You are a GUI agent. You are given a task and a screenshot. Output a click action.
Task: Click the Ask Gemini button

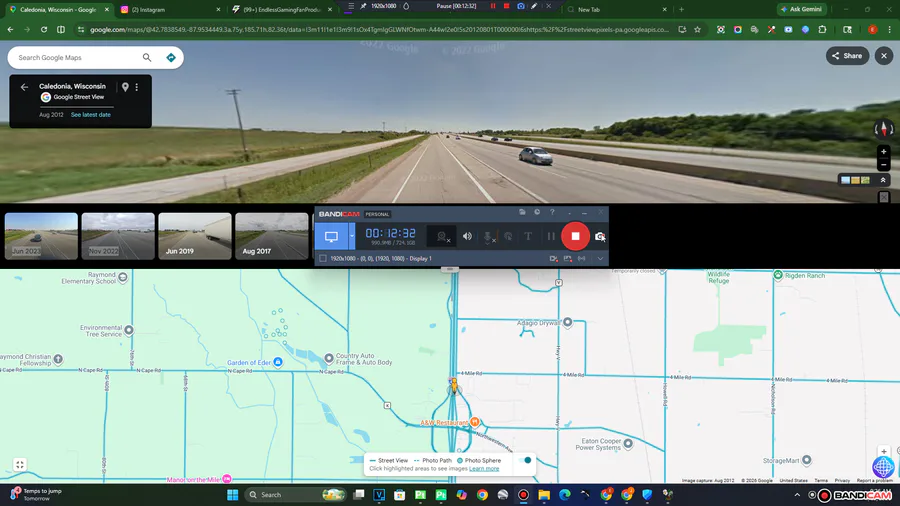pos(802,9)
